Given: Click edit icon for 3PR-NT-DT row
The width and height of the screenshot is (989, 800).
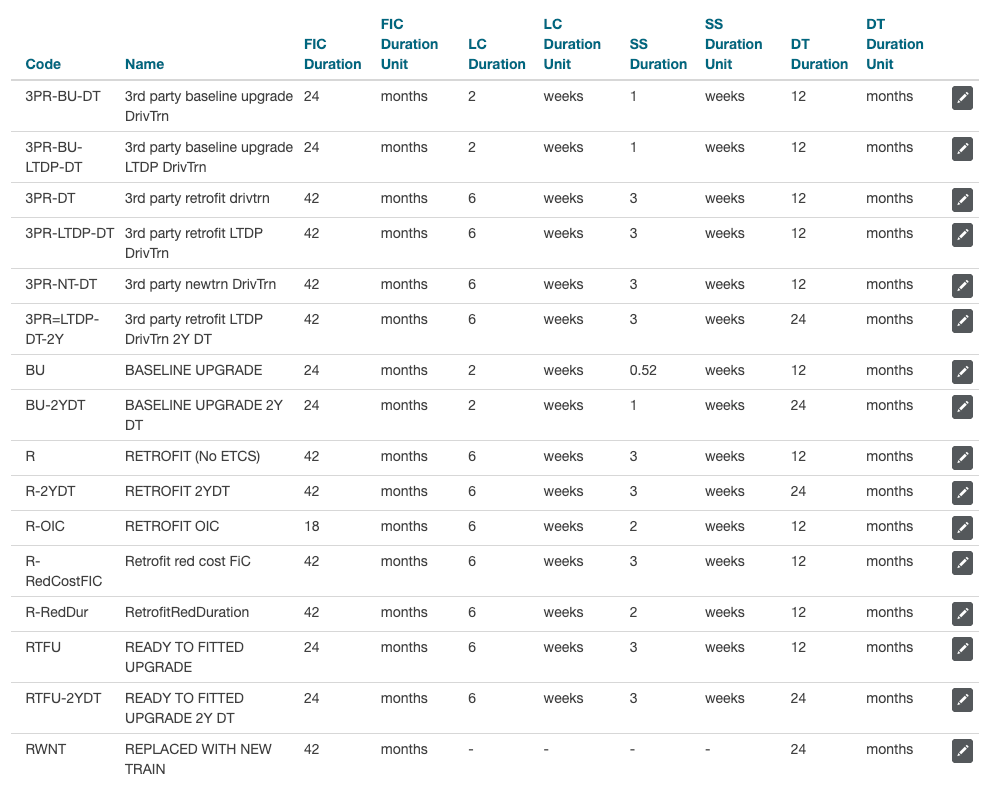Looking at the screenshot, I should coord(962,286).
